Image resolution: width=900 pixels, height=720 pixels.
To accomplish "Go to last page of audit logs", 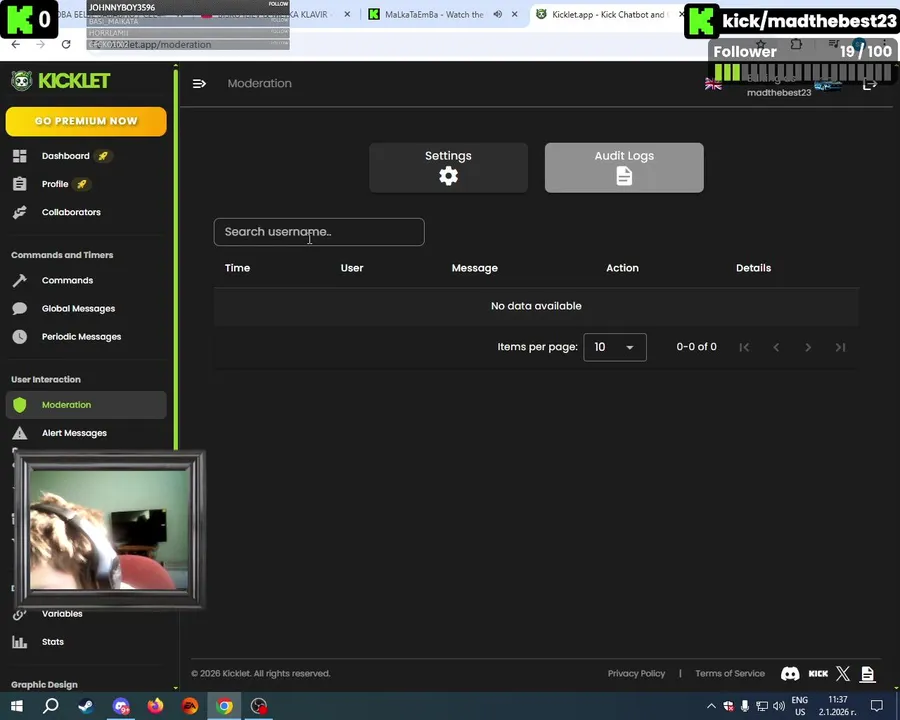I will [840, 347].
